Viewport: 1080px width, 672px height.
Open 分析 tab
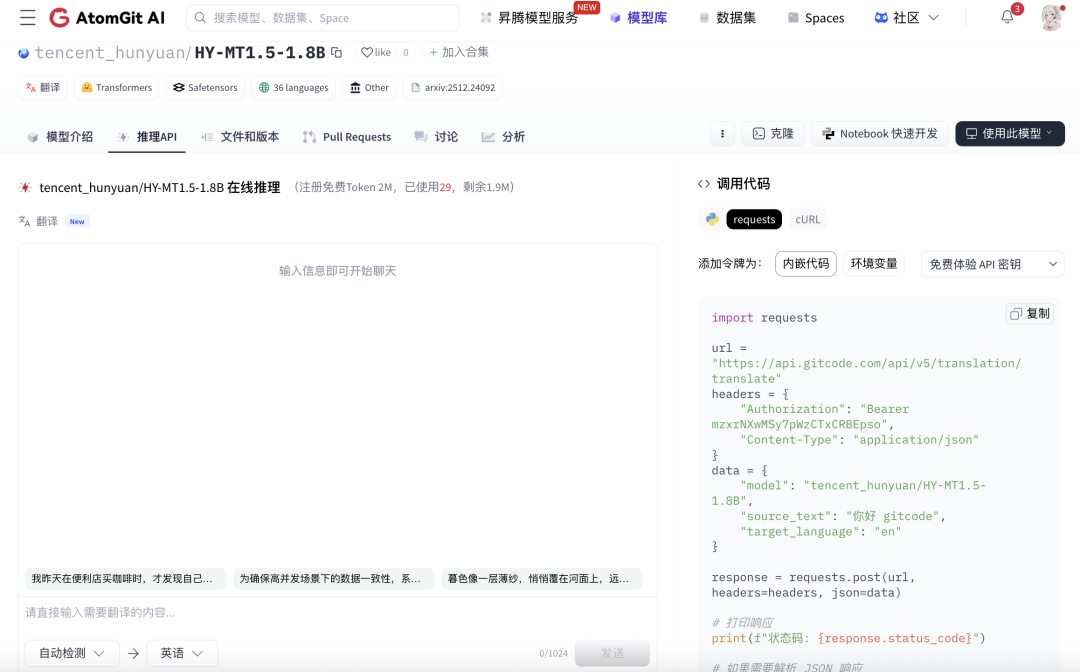tap(503, 137)
